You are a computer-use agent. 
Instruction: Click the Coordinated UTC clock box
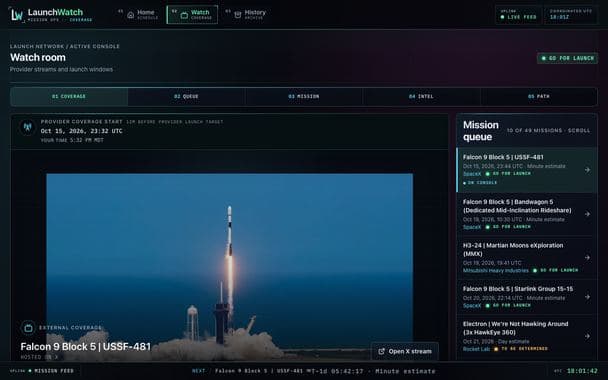pos(571,15)
